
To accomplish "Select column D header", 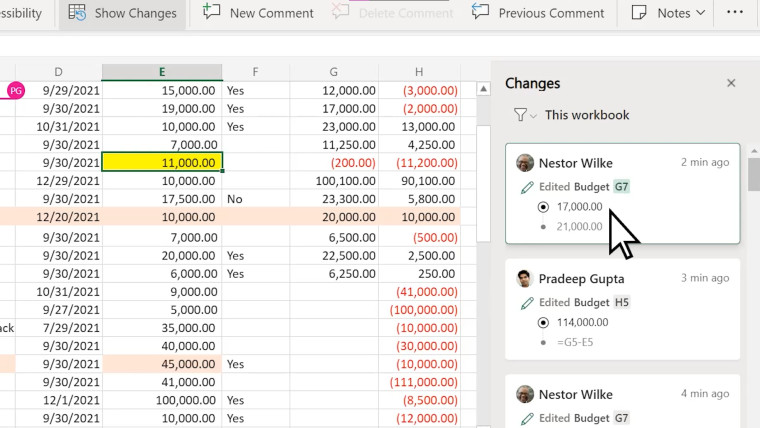I will pyautogui.click(x=58, y=72).
